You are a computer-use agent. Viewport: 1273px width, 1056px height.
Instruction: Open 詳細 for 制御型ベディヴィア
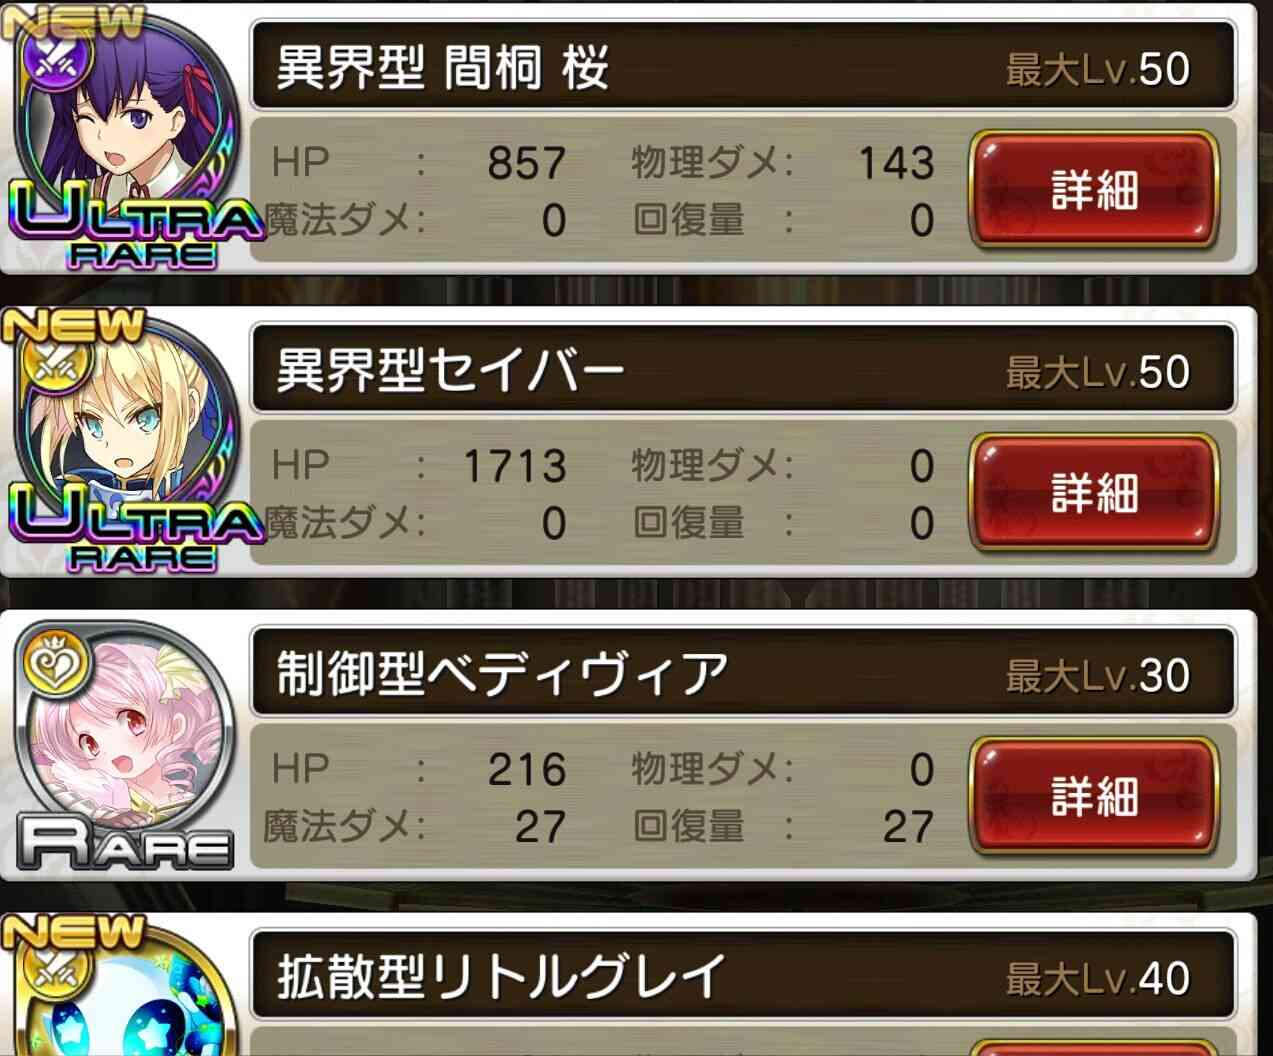[1094, 797]
